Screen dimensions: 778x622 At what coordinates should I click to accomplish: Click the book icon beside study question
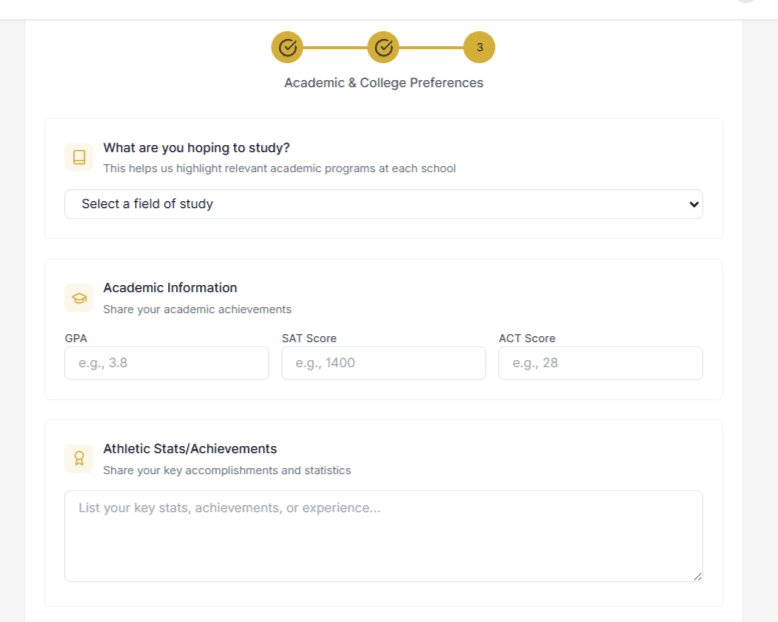pyautogui.click(x=79, y=157)
